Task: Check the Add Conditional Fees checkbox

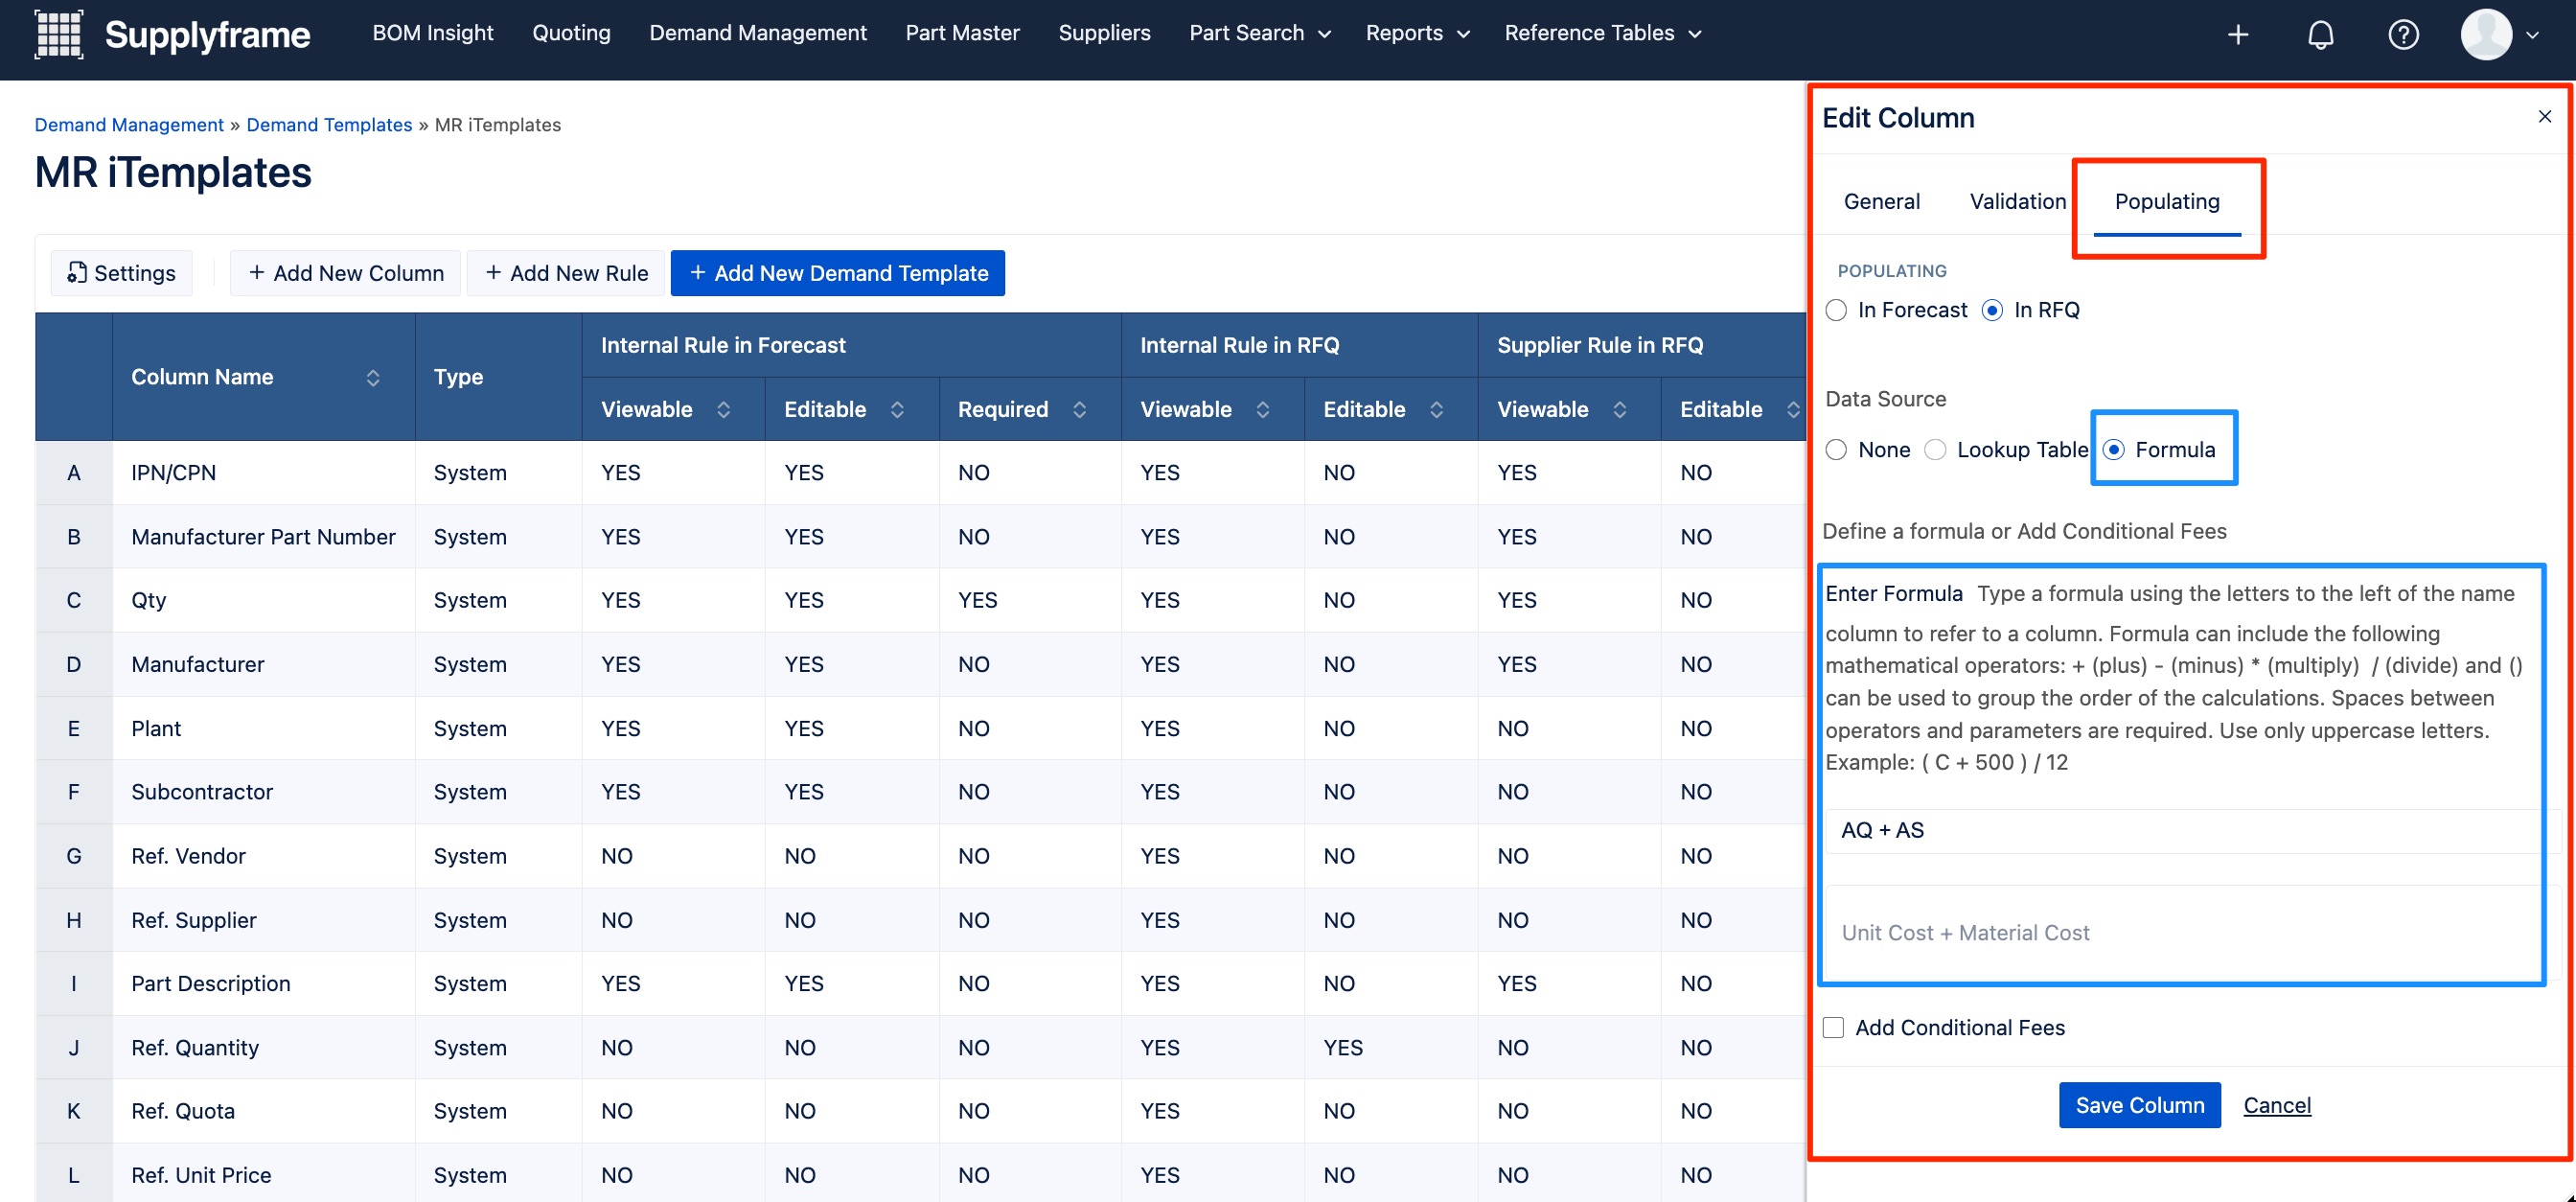Action: tap(1833, 1028)
